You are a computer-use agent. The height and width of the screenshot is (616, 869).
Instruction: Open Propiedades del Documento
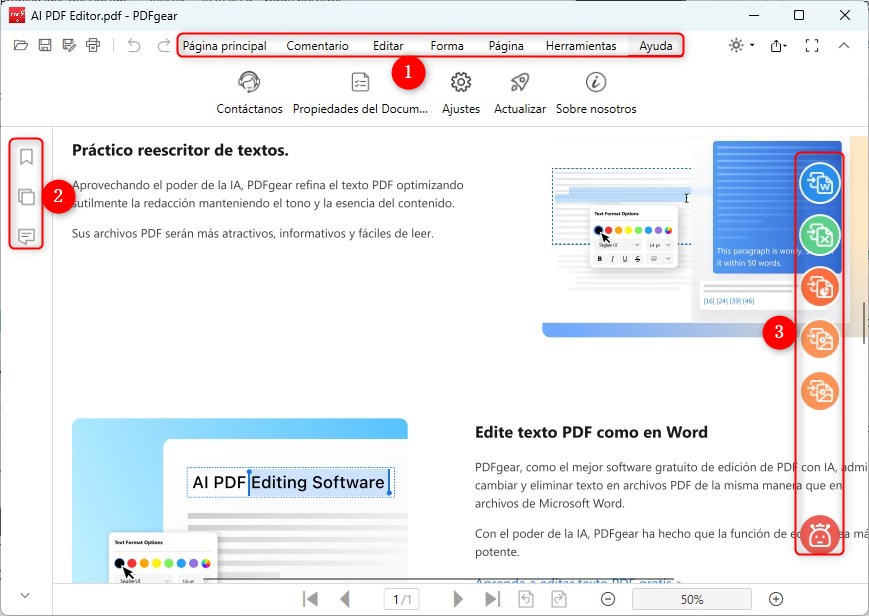pyautogui.click(x=360, y=93)
